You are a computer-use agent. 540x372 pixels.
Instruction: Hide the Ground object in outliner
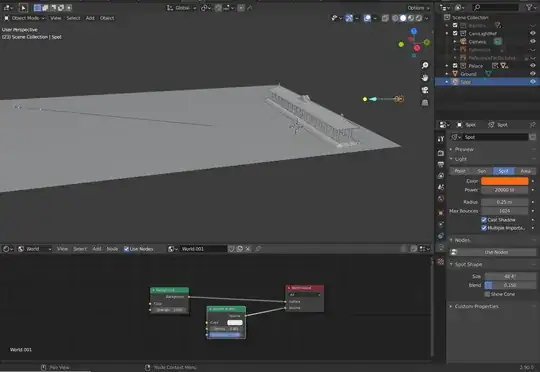coord(532,73)
